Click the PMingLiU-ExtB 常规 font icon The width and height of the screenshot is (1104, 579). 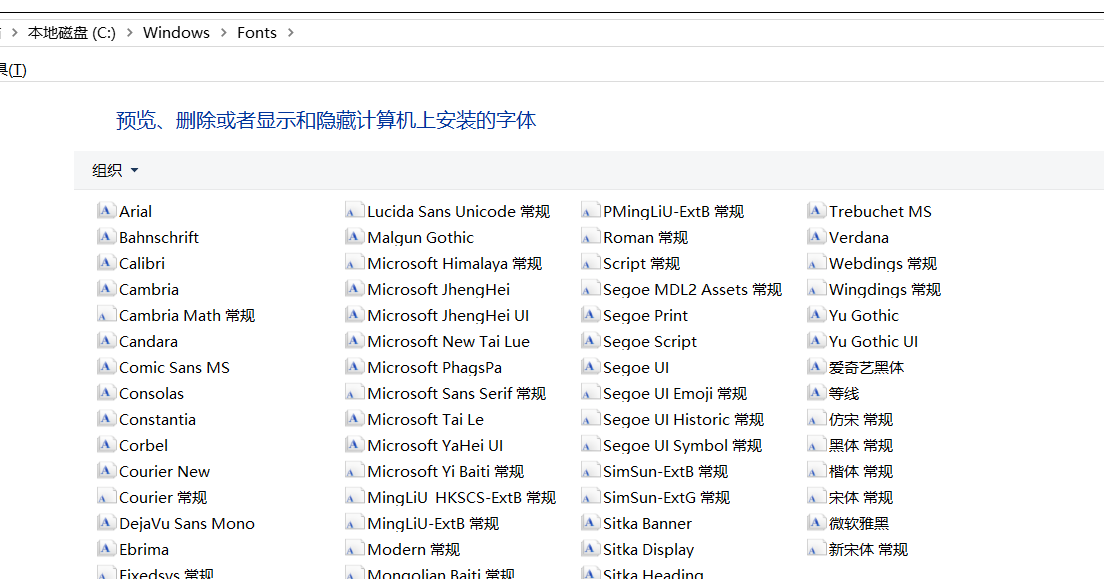[590, 211]
